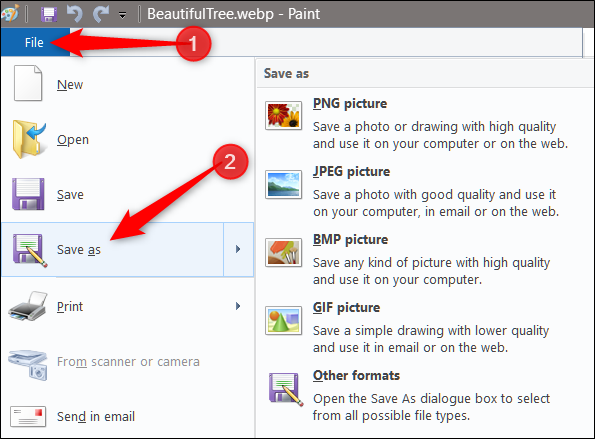
Task: Select PNG picture save format
Action: coord(424,123)
